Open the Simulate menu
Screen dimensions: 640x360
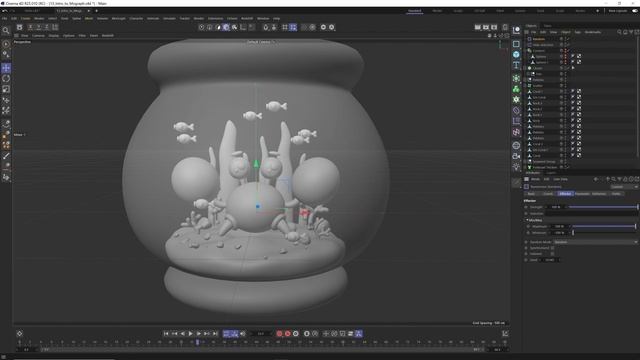click(169, 18)
